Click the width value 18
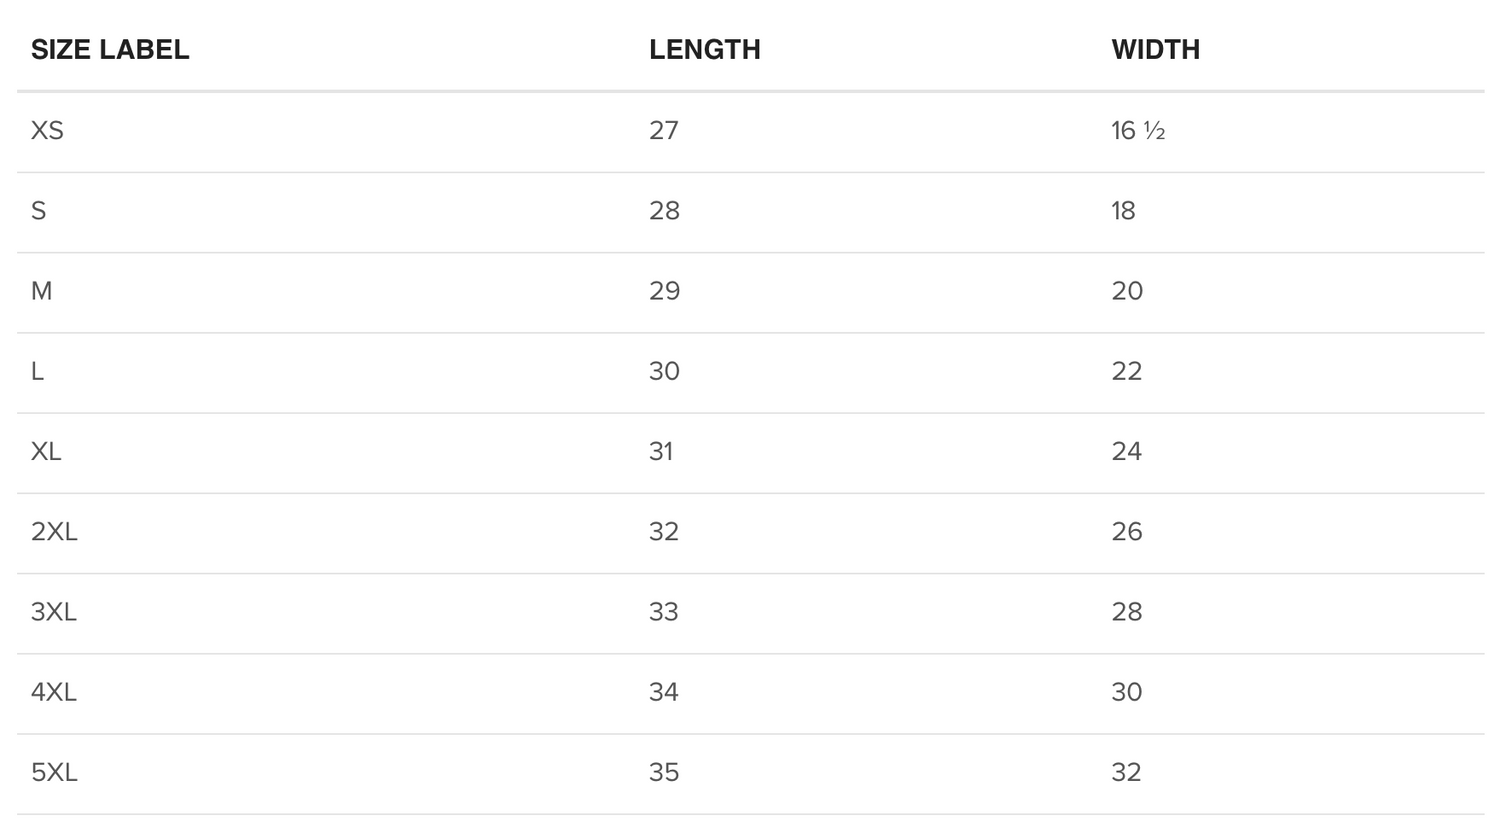The image size is (1500, 833). [1123, 211]
